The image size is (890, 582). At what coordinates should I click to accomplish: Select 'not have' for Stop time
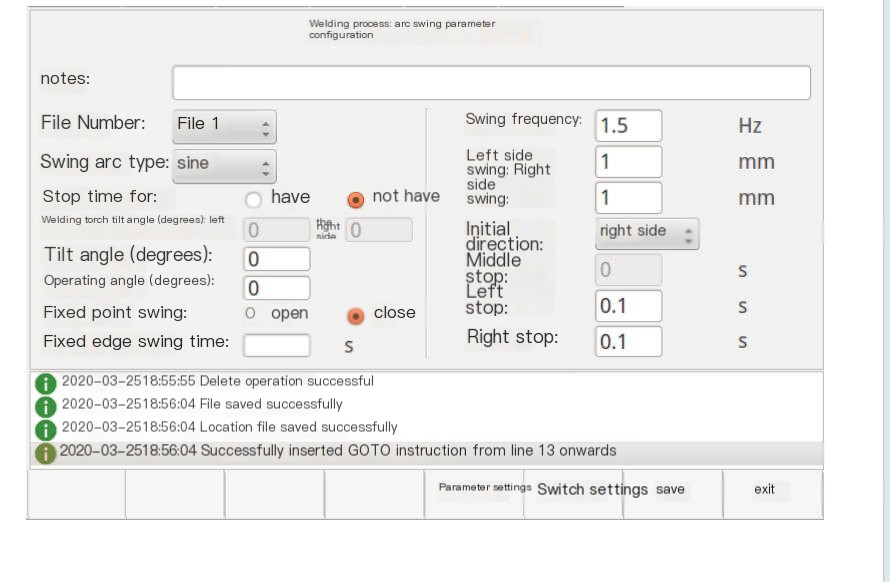[x=354, y=198]
